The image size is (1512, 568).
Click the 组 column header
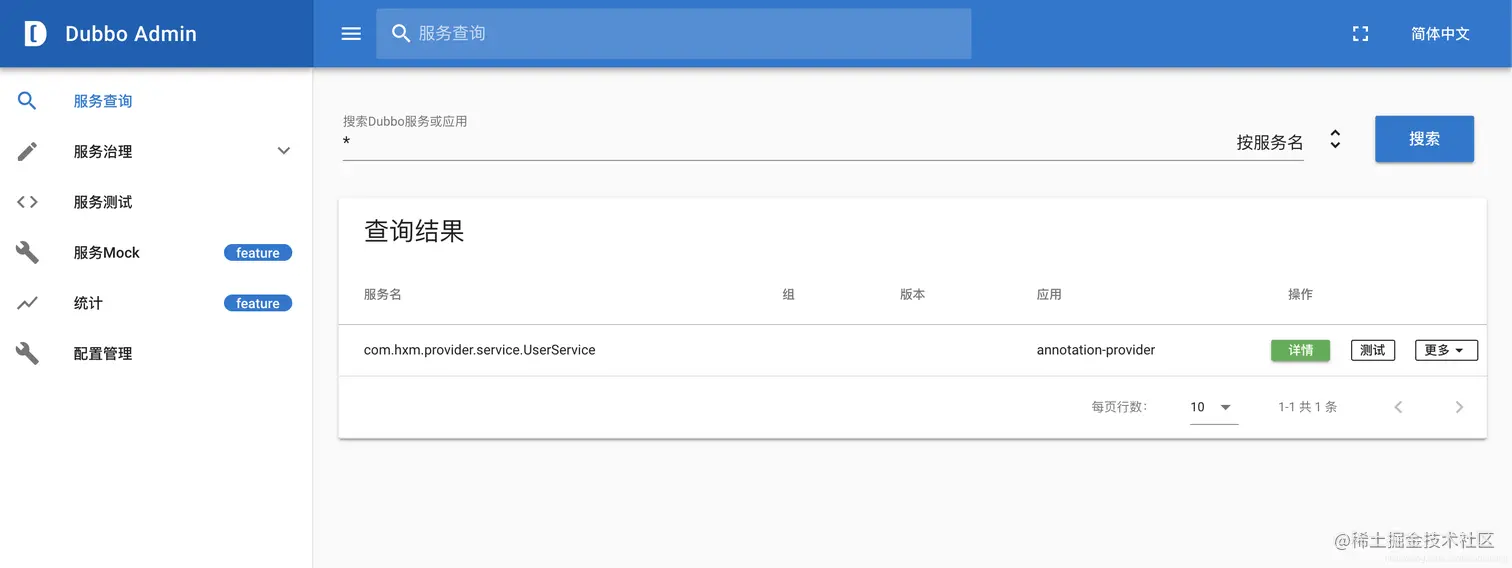point(788,294)
